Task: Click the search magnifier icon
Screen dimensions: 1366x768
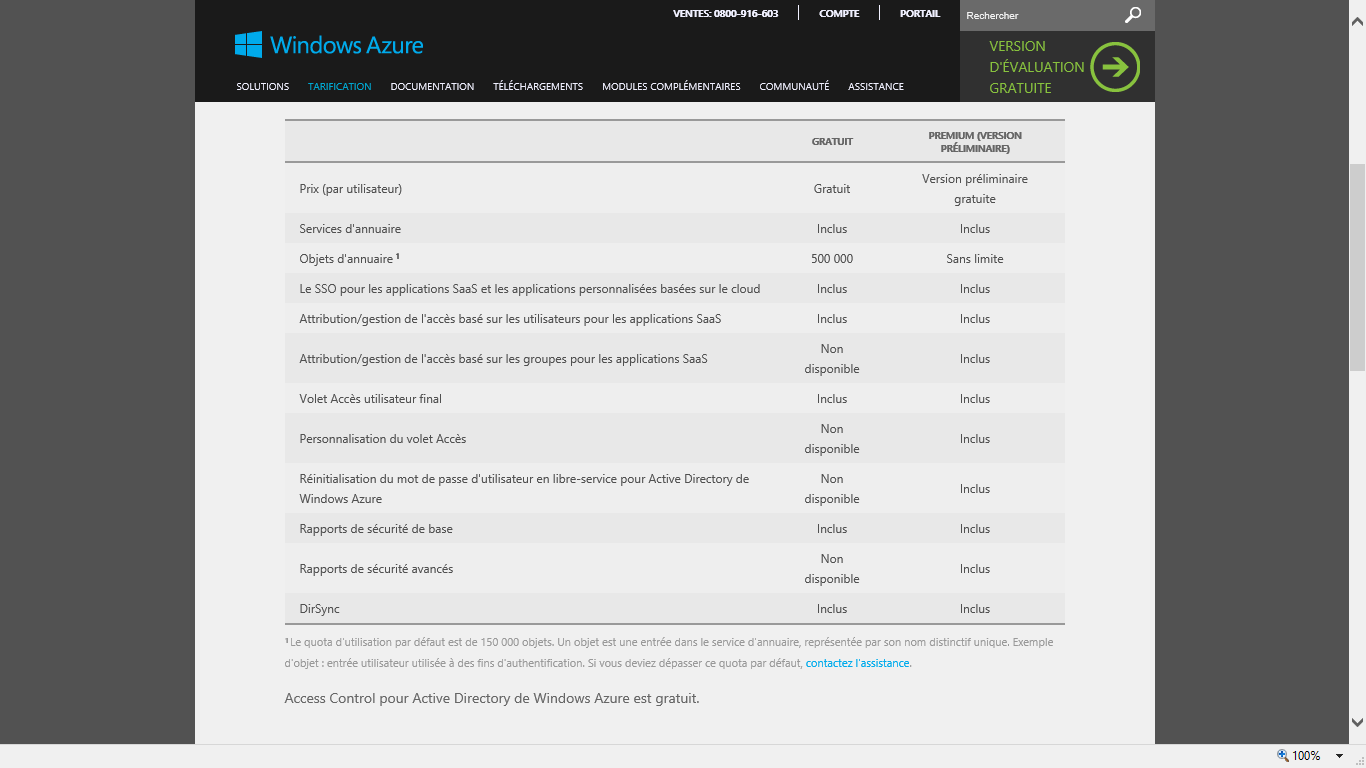Action: (x=1133, y=15)
